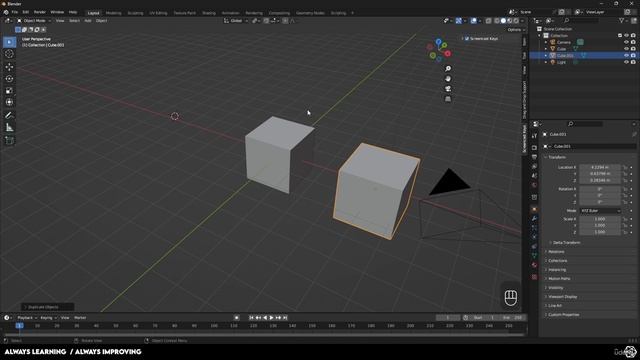
Task: Toggle the camera view icon
Action: click(448, 89)
